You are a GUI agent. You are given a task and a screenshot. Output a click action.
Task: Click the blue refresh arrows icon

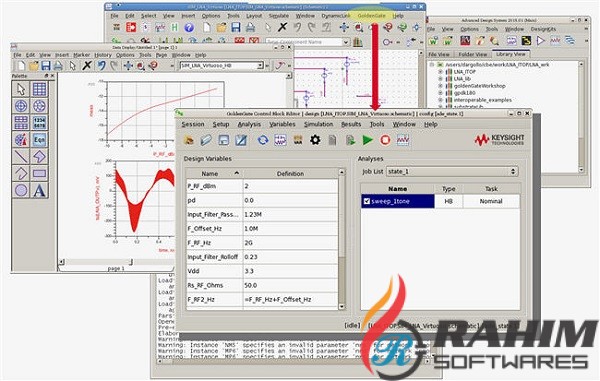262,140
